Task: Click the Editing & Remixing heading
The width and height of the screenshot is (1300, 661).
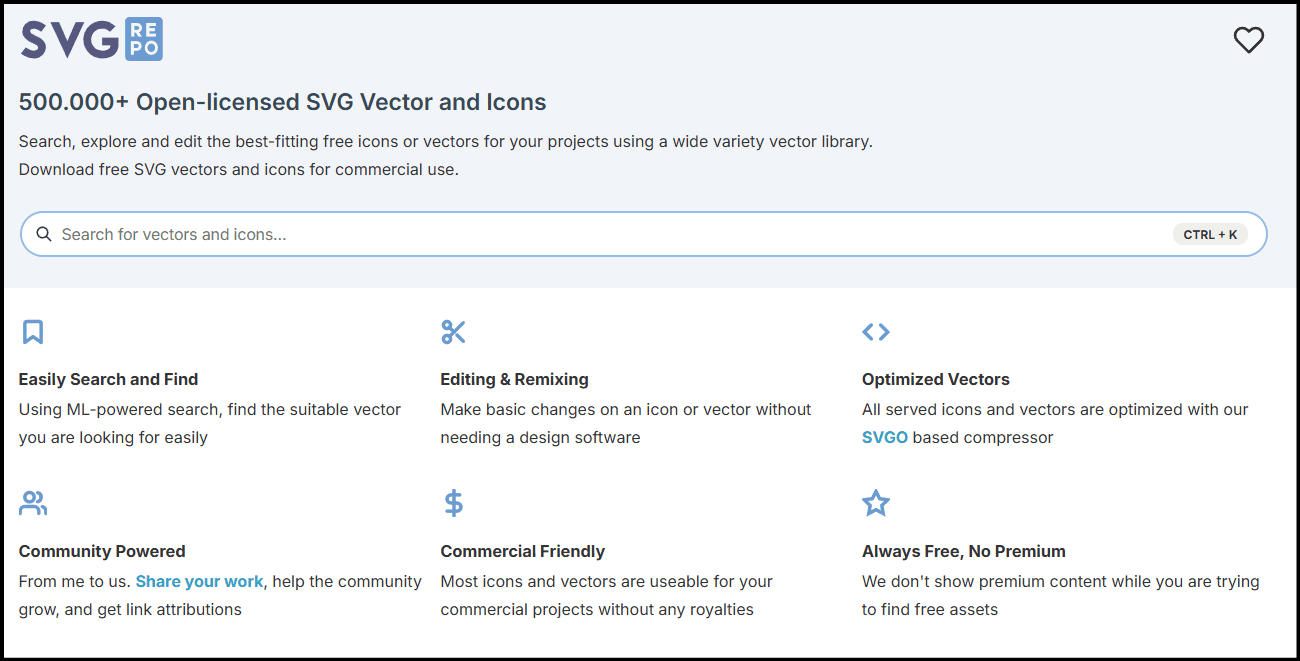Action: (514, 379)
